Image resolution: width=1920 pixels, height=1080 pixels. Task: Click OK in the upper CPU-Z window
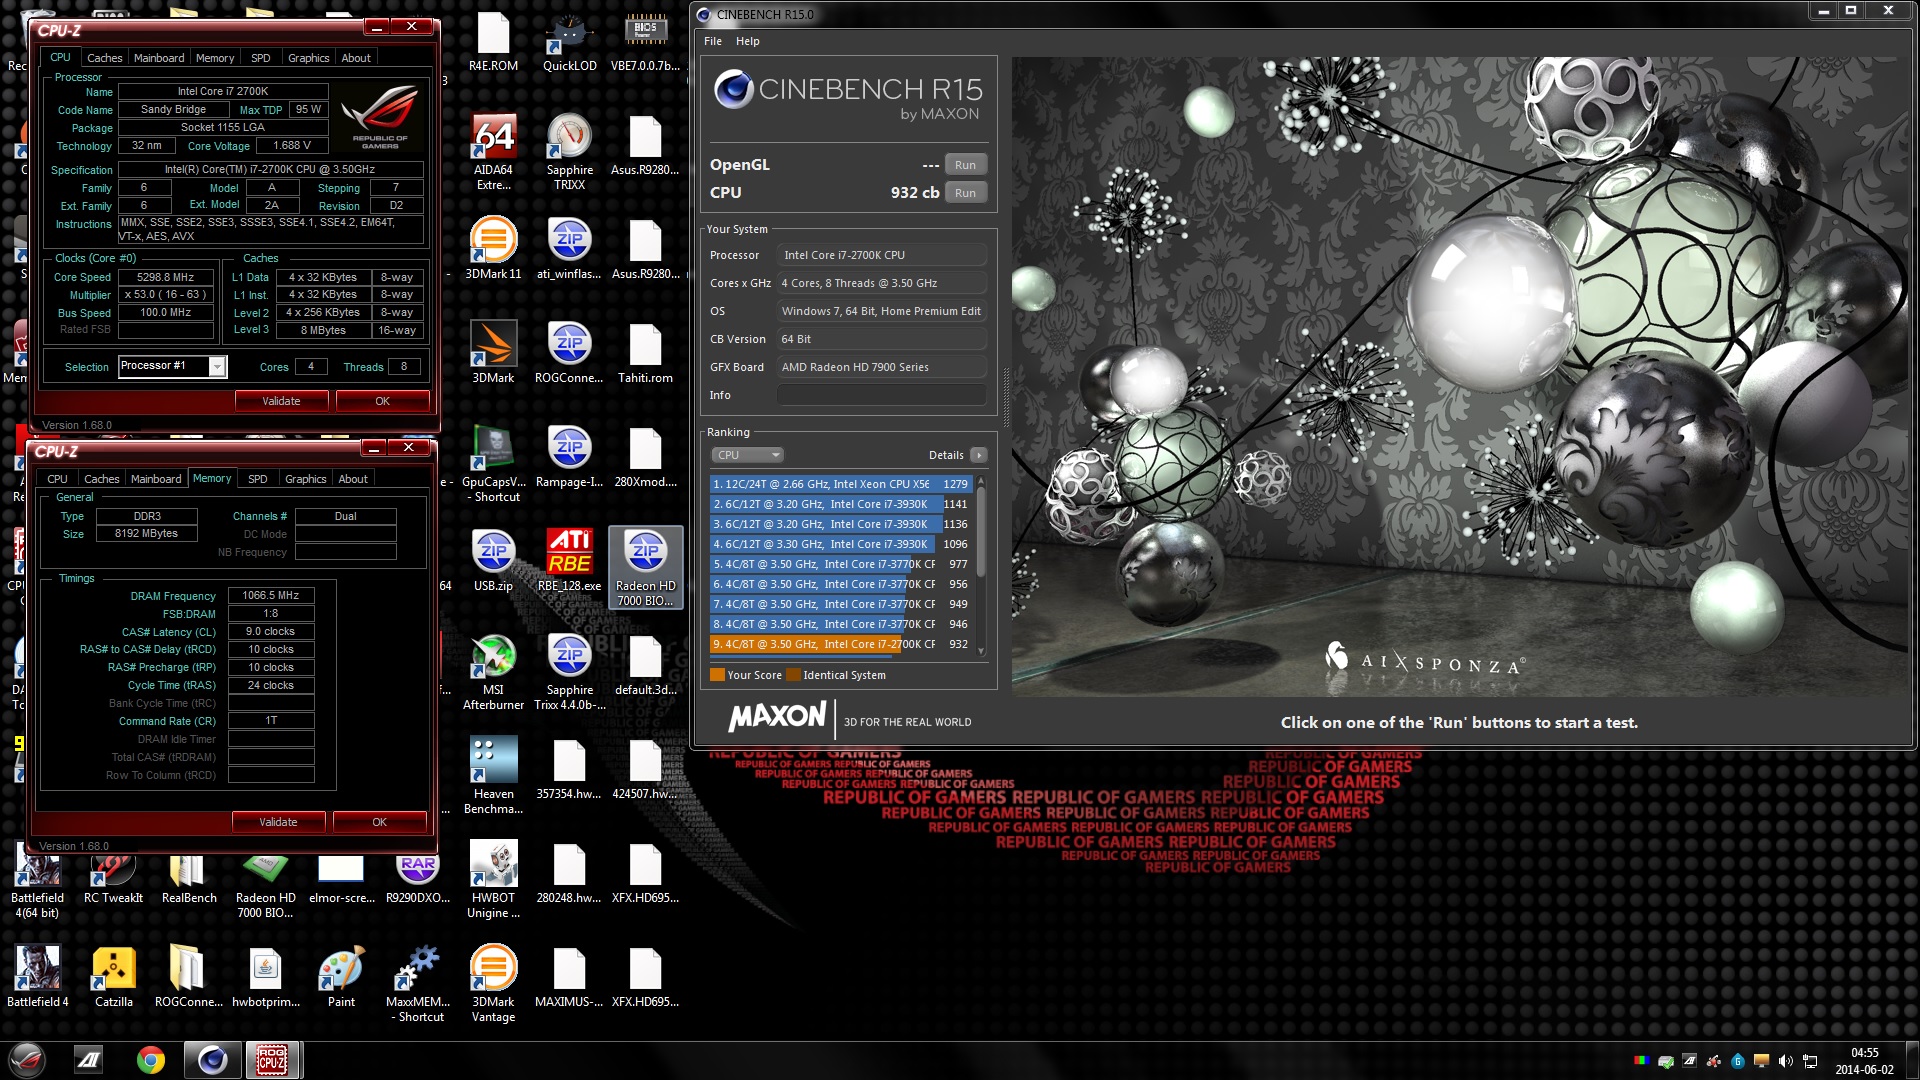pos(382,401)
